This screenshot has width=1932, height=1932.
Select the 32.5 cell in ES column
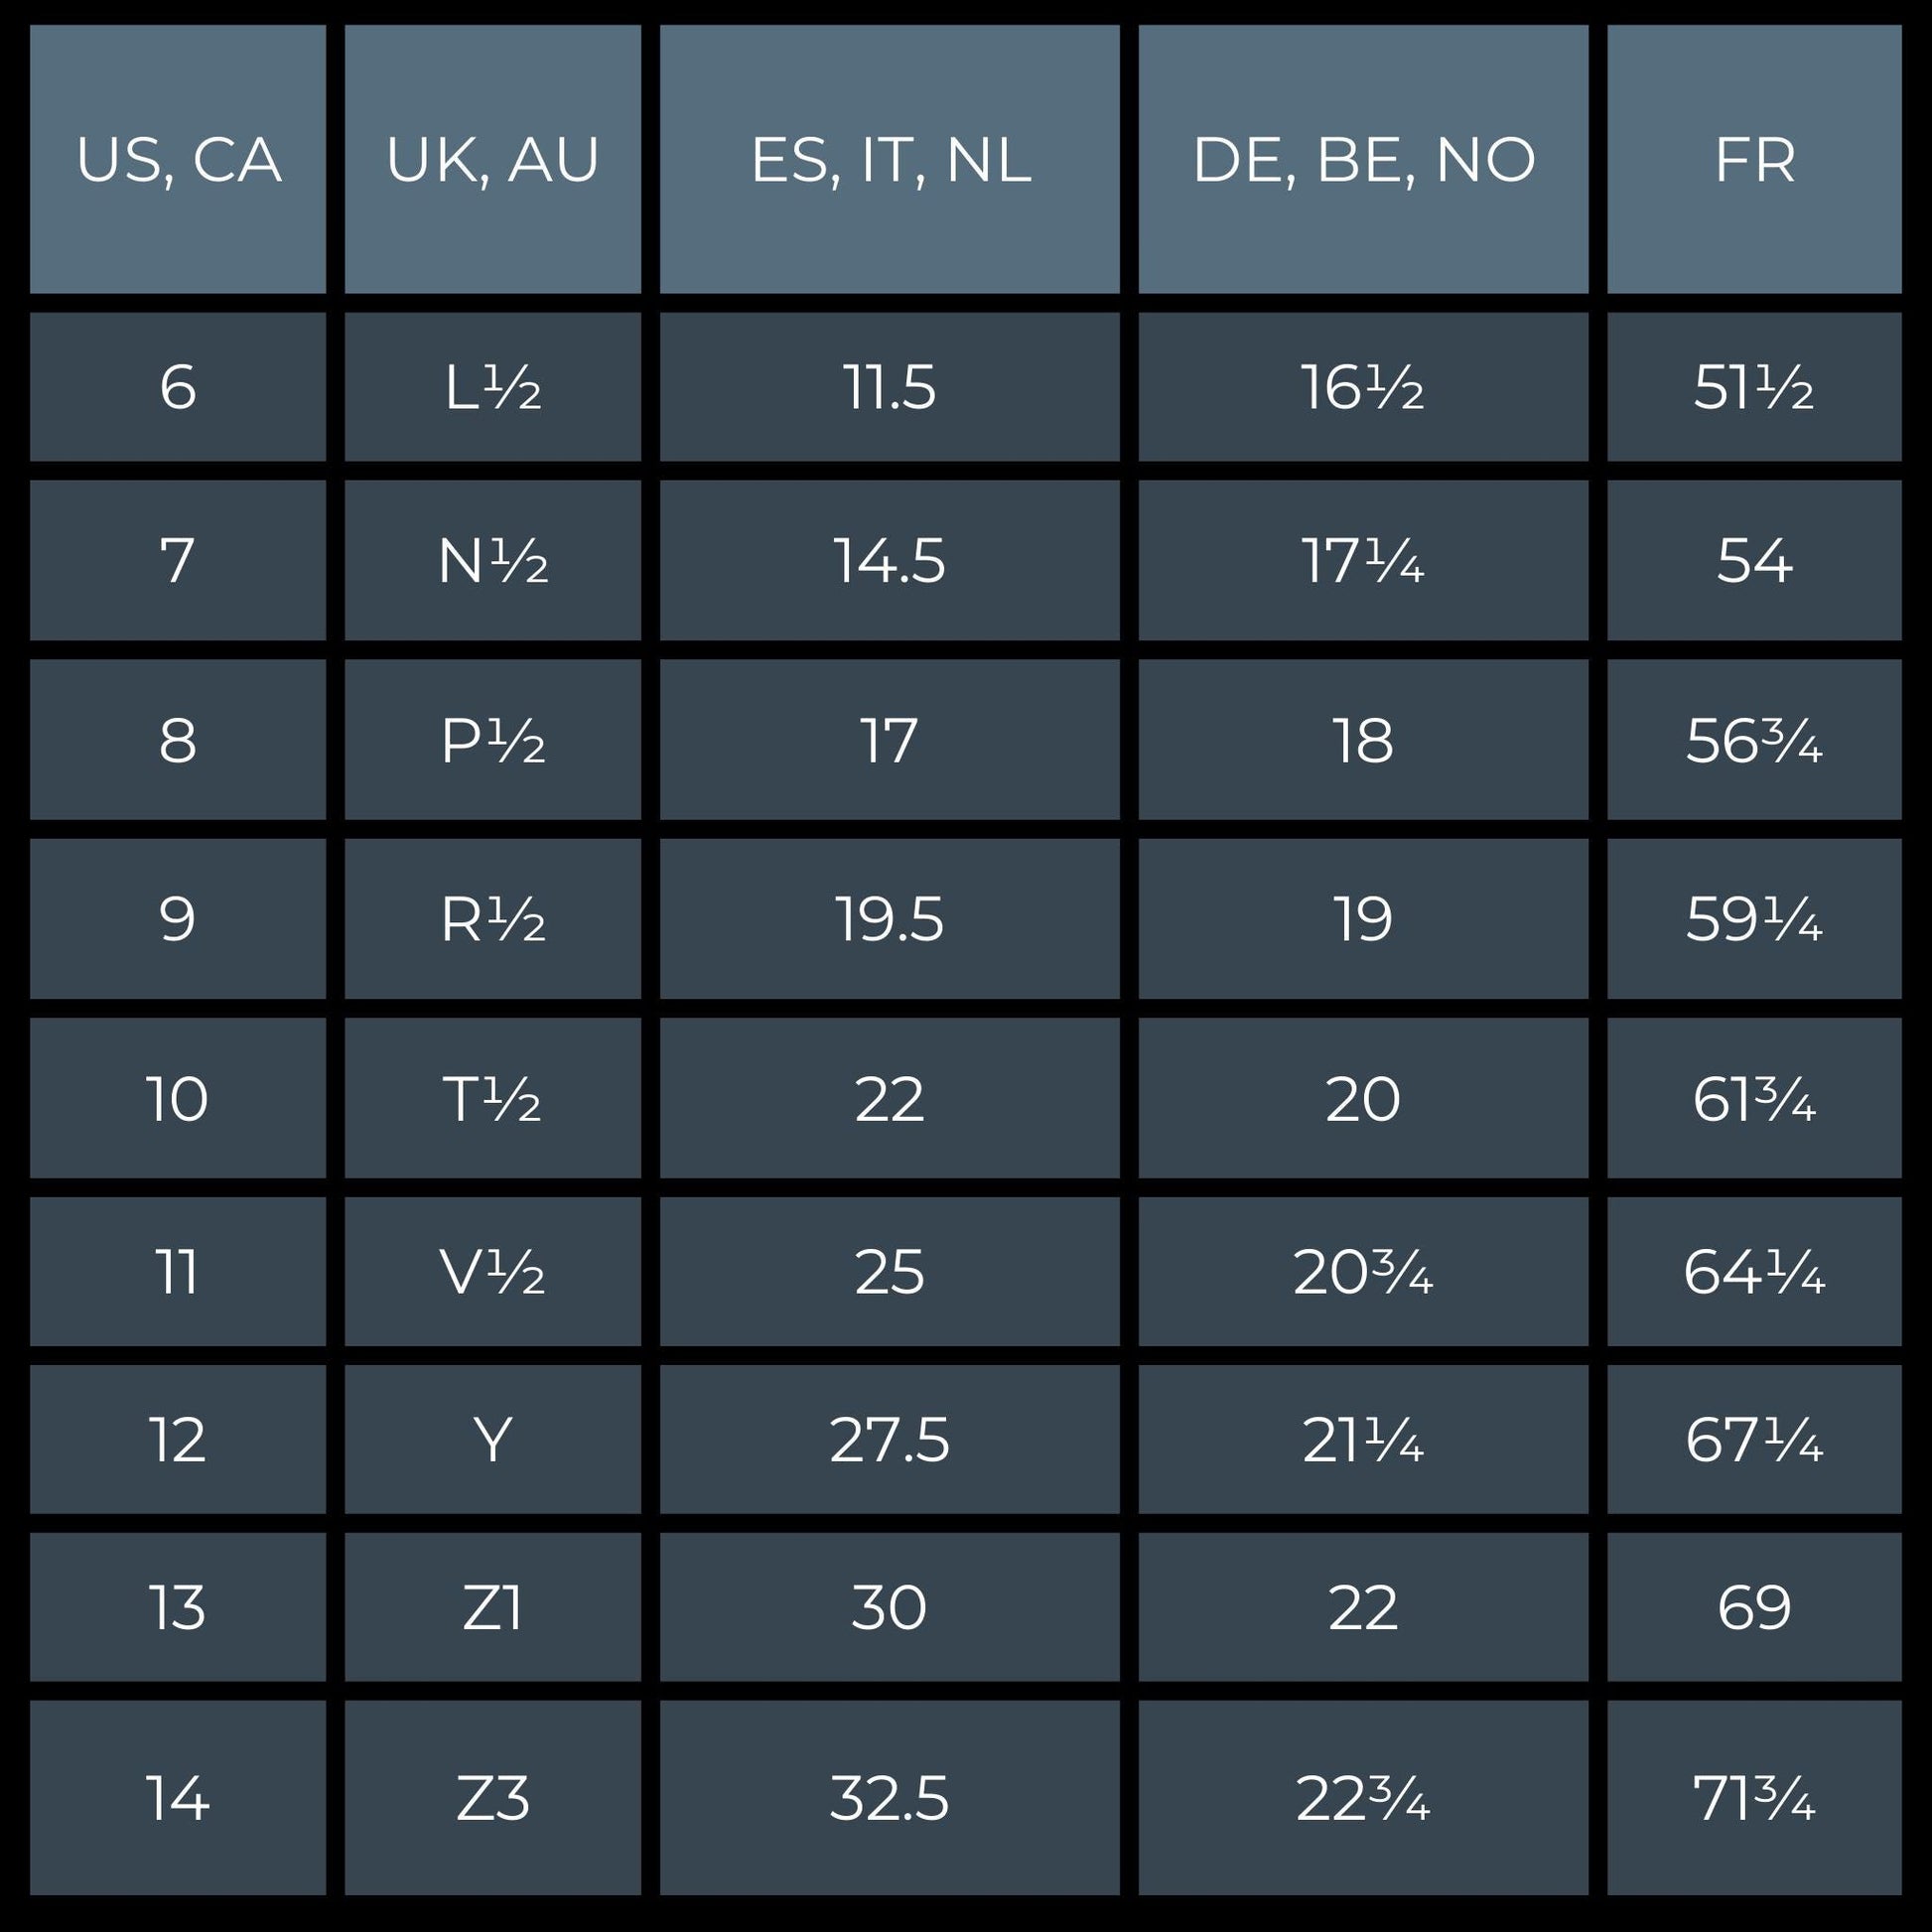point(889,1797)
